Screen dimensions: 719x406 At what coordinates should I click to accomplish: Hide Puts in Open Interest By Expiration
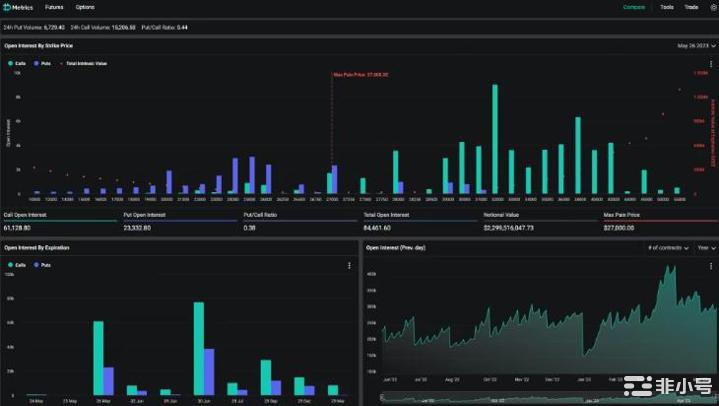(41, 265)
